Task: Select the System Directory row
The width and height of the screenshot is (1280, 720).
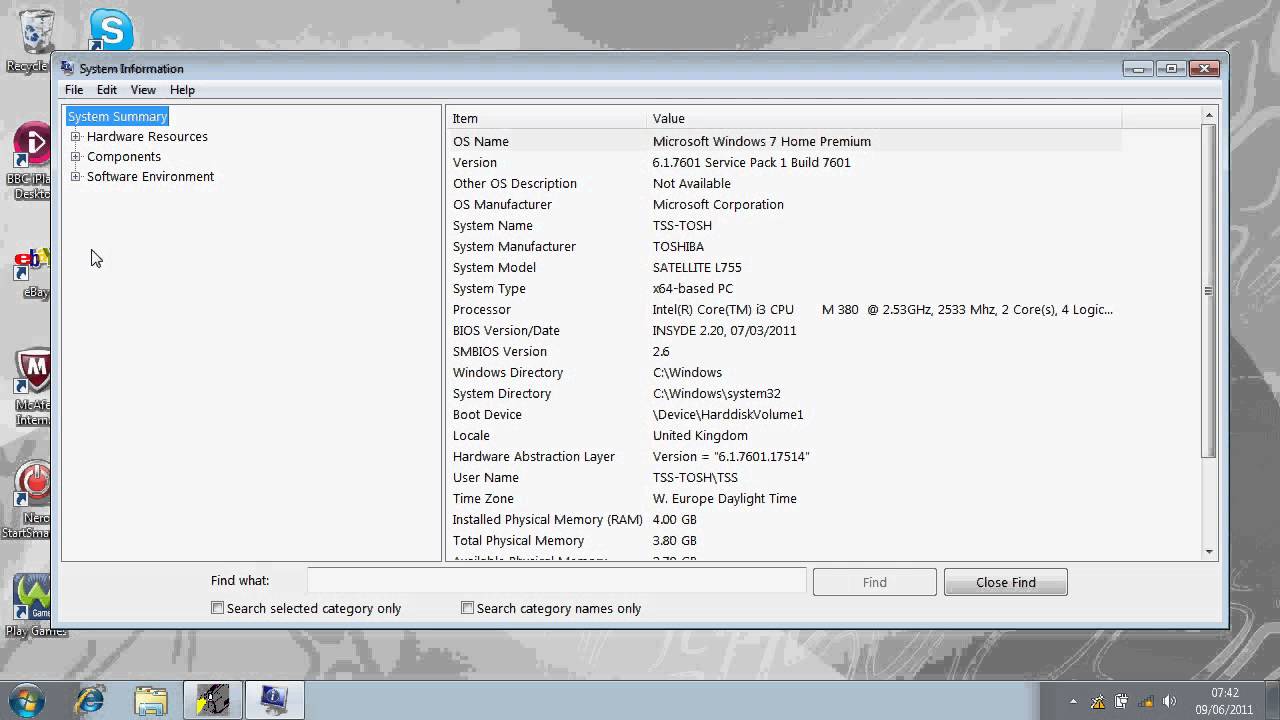Action: click(x=784, y=393)
